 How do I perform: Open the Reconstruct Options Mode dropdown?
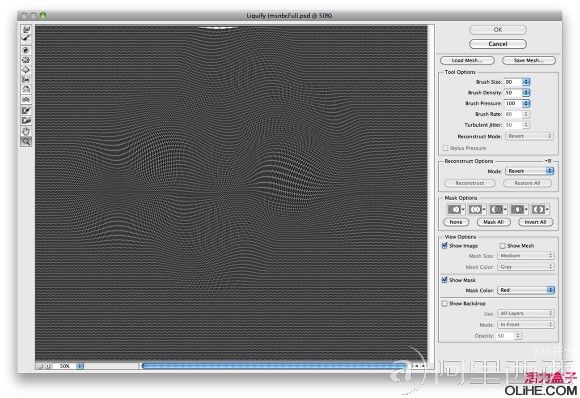pos(529,171)
